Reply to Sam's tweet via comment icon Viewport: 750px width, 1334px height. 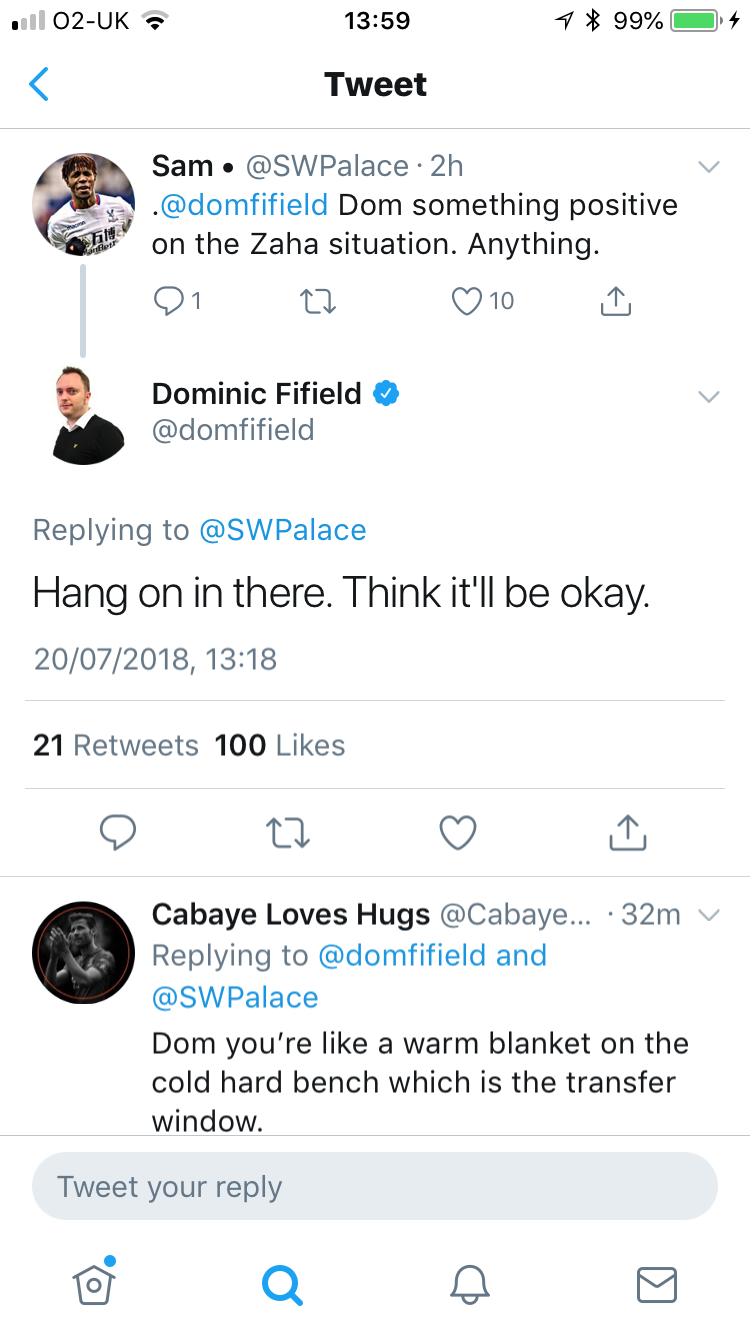(x=169, y=301)
